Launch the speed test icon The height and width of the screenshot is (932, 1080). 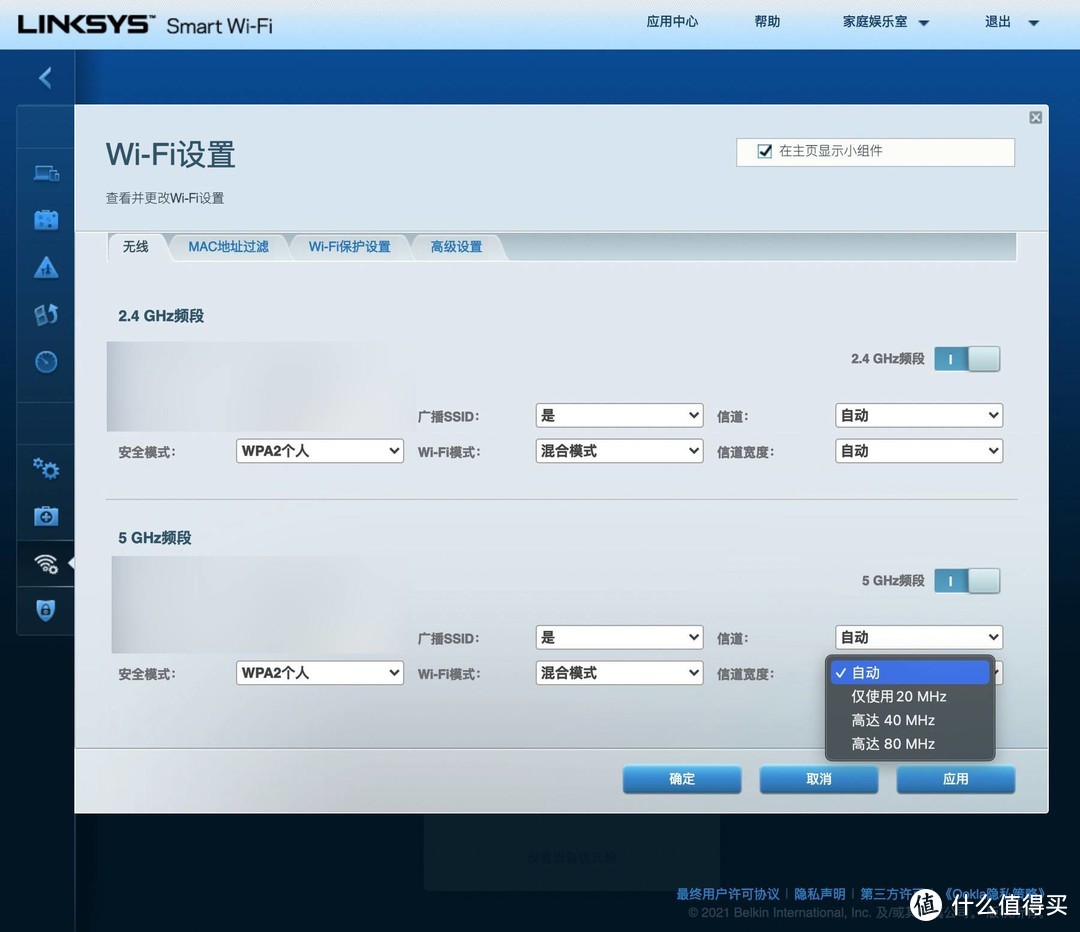pos(45,361)
